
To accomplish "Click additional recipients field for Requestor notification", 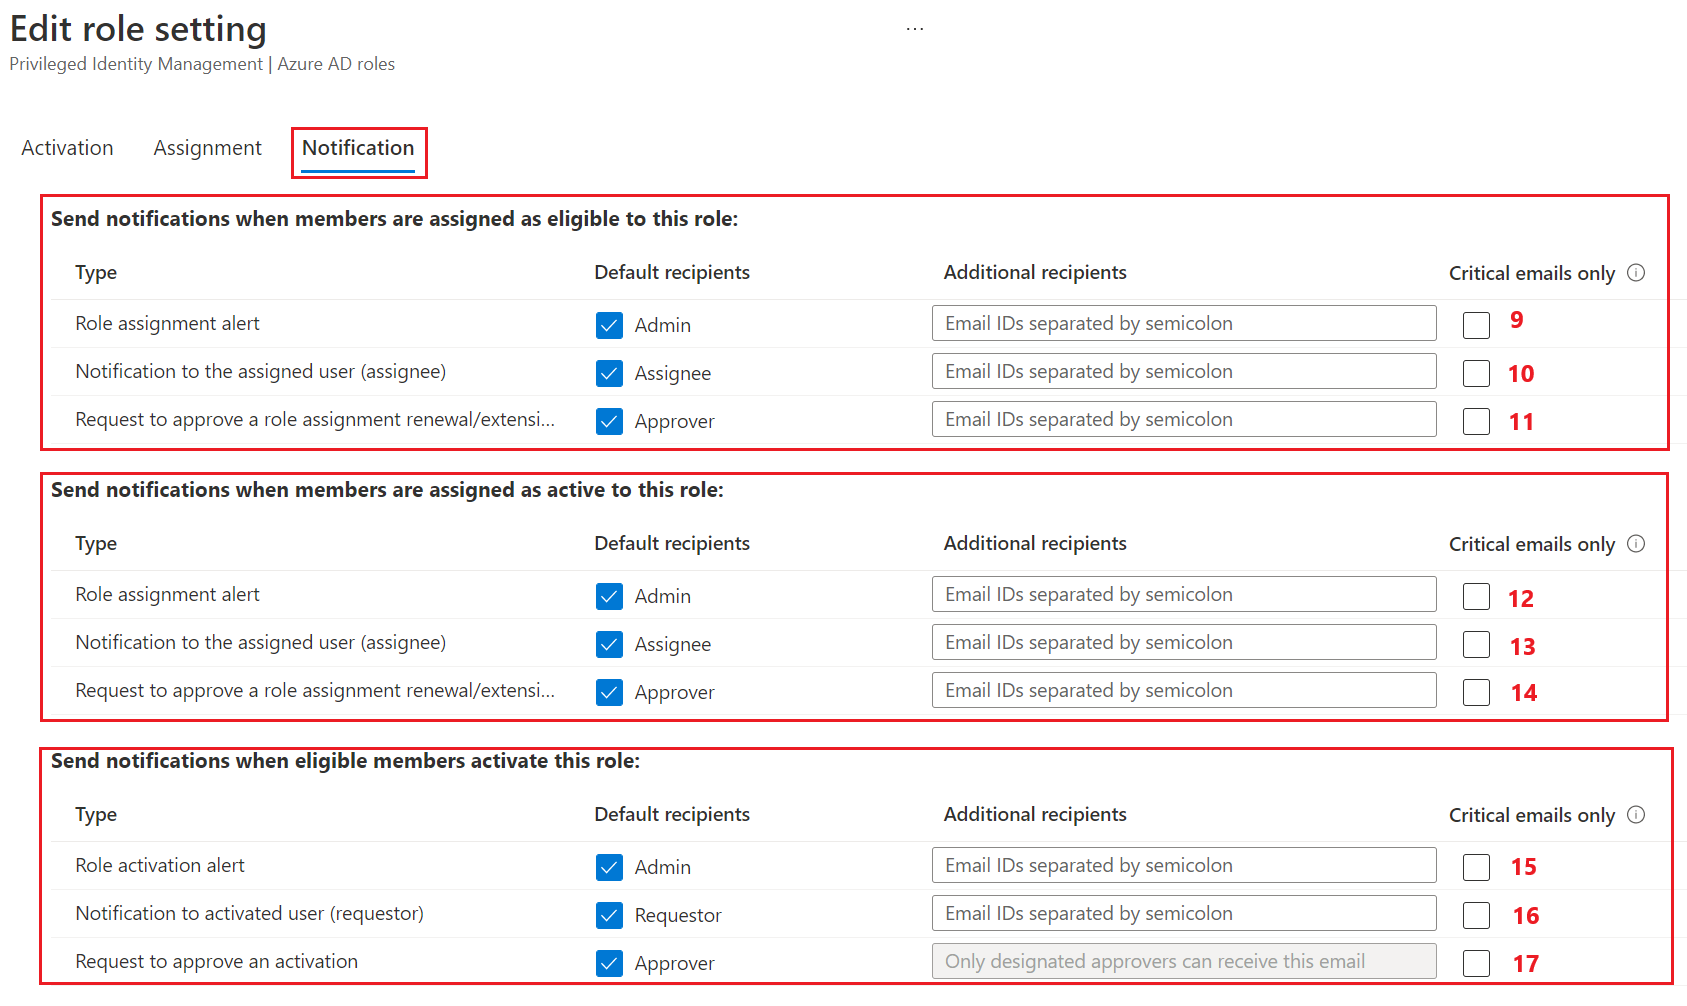I will 1183,913.
